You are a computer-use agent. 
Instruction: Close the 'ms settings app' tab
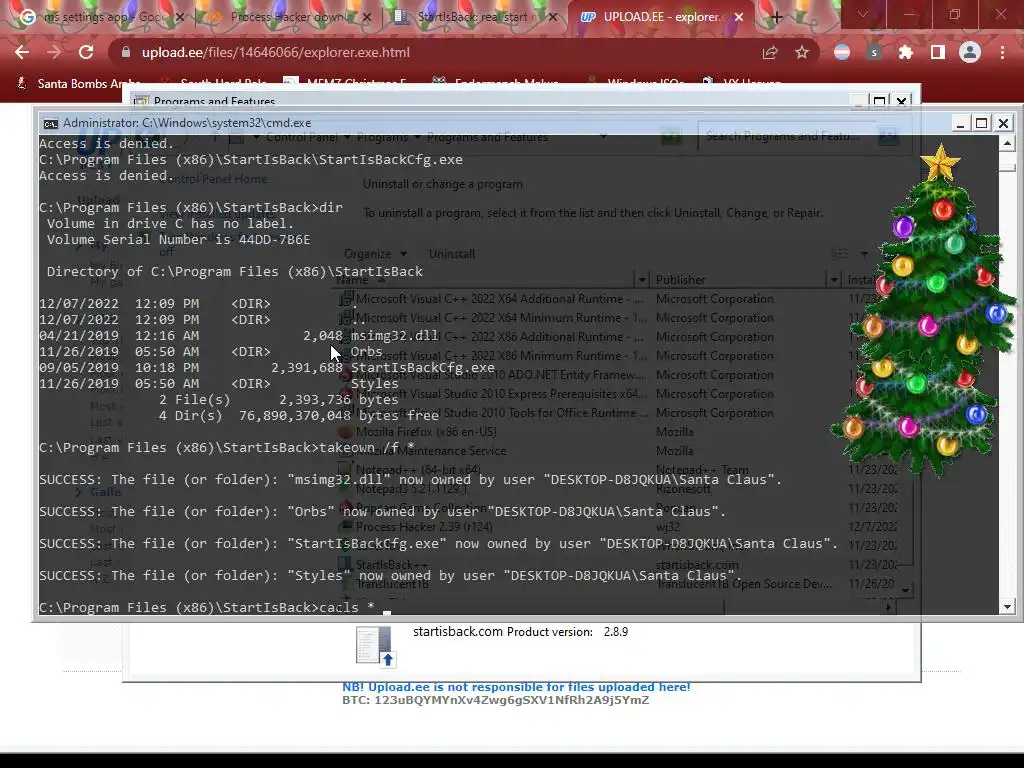[x=180, y=18]
